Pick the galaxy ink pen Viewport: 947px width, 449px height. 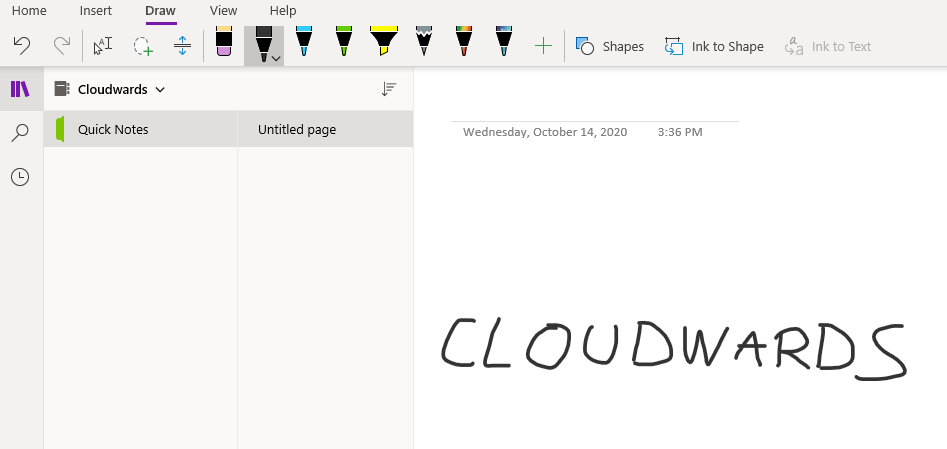503,42
